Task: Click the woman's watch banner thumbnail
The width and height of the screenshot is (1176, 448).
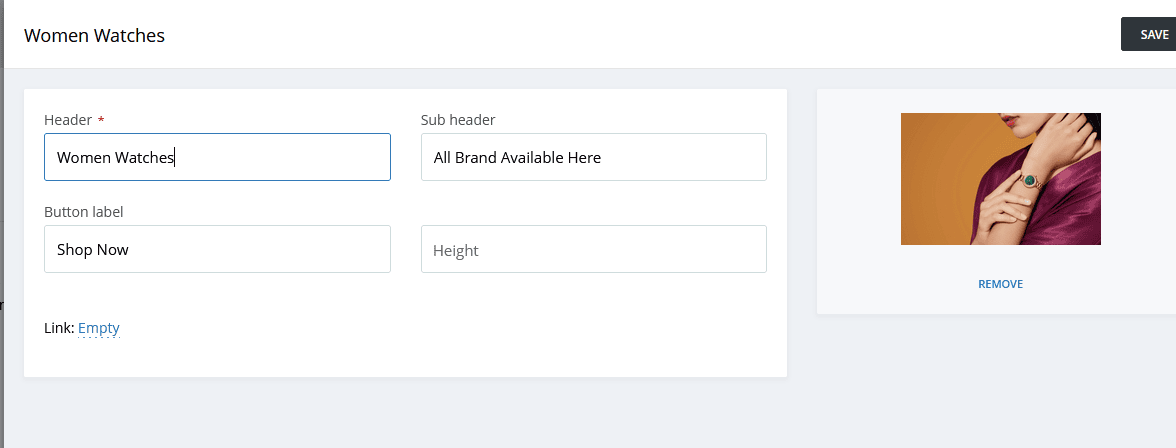Action: click(1000, 179)
